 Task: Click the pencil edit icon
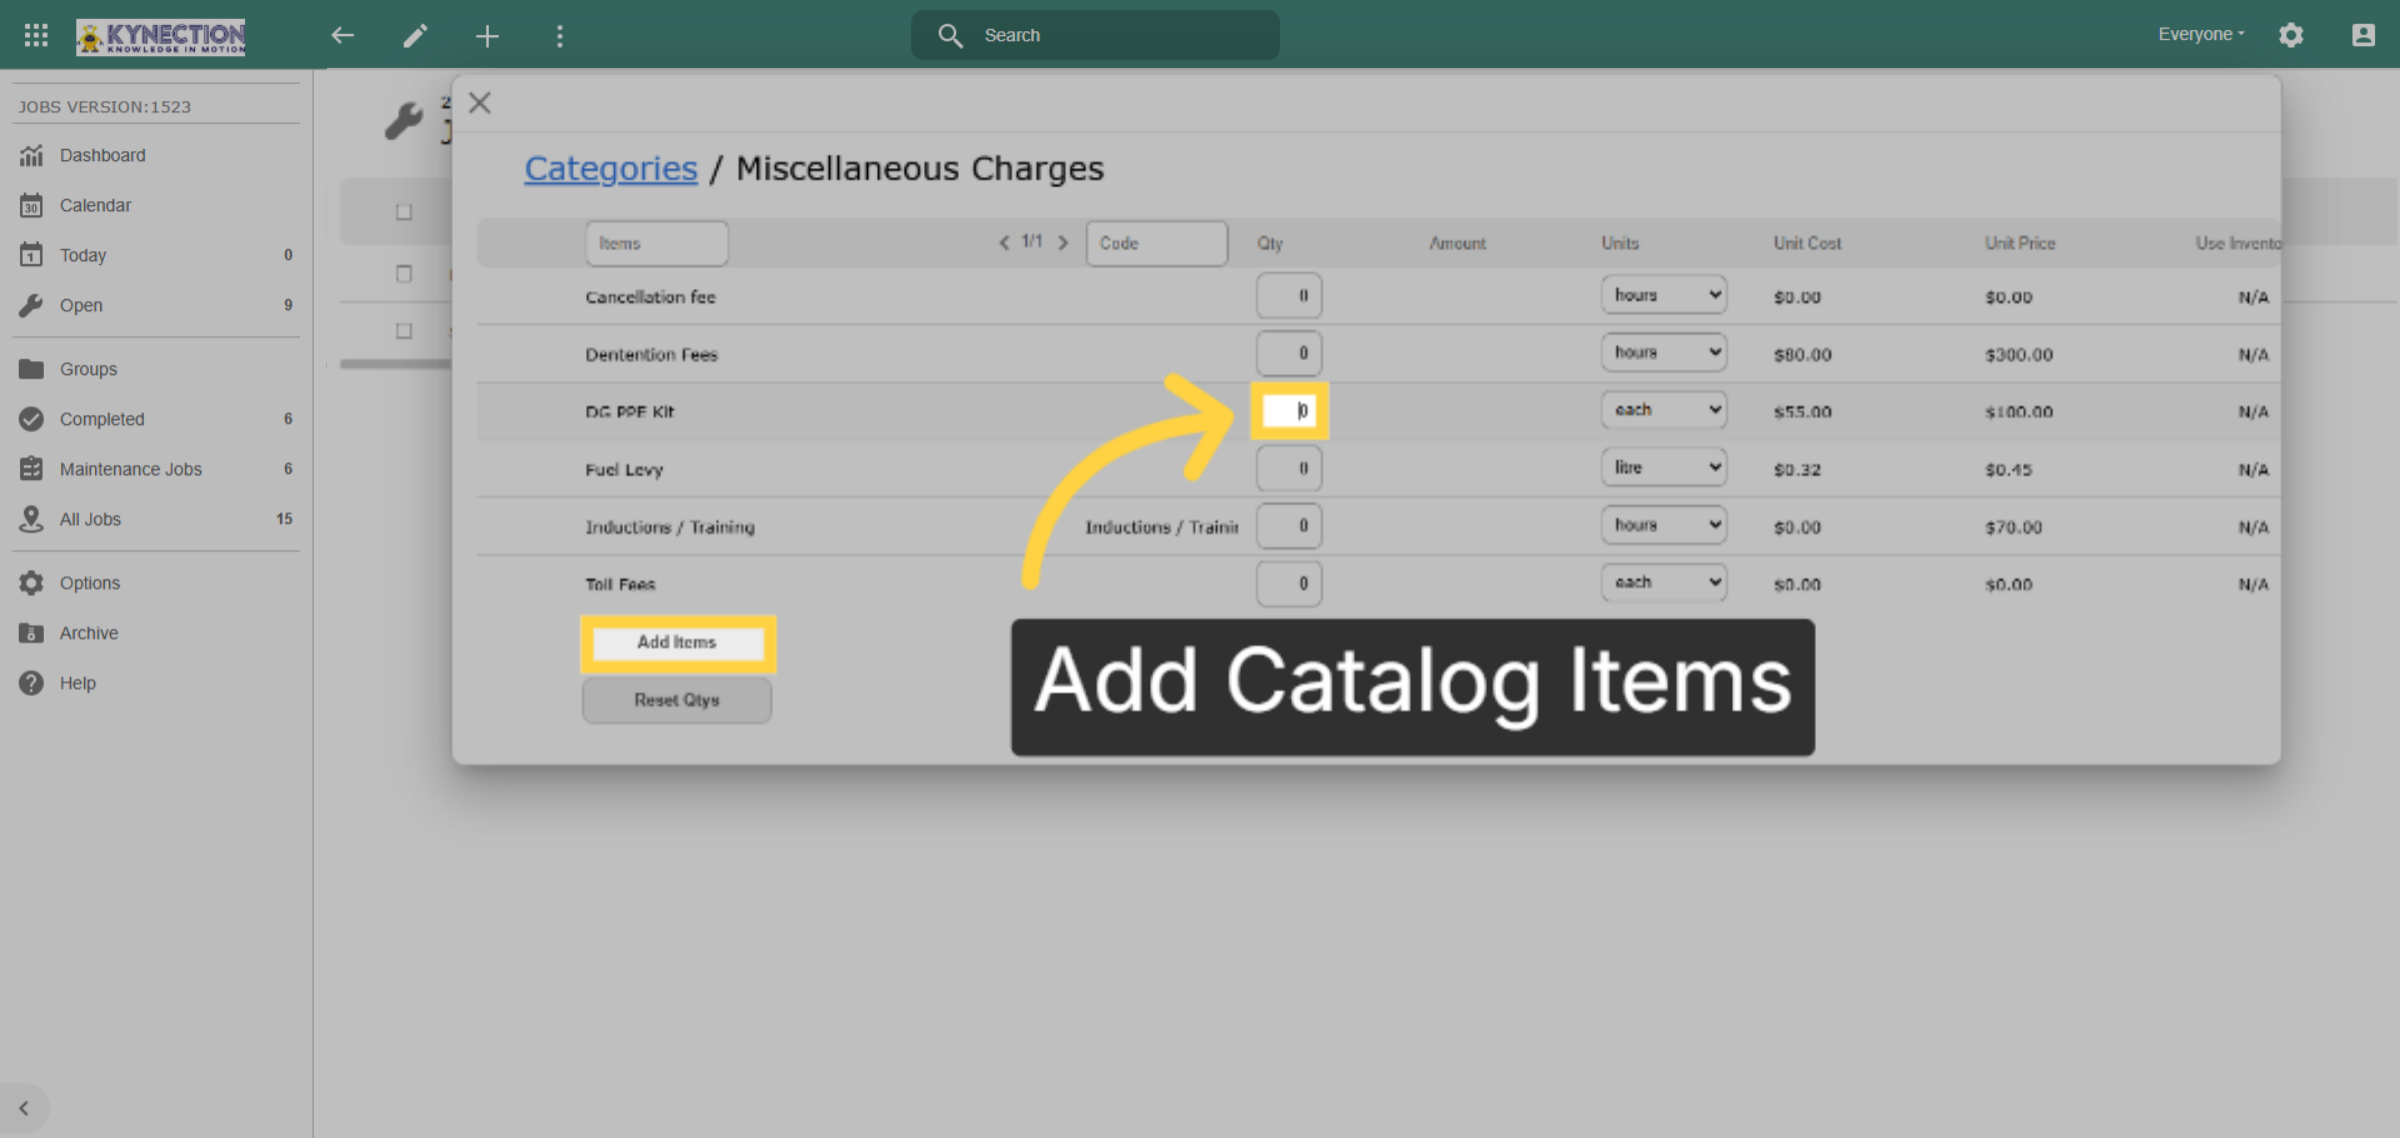(x=415, y=36)
